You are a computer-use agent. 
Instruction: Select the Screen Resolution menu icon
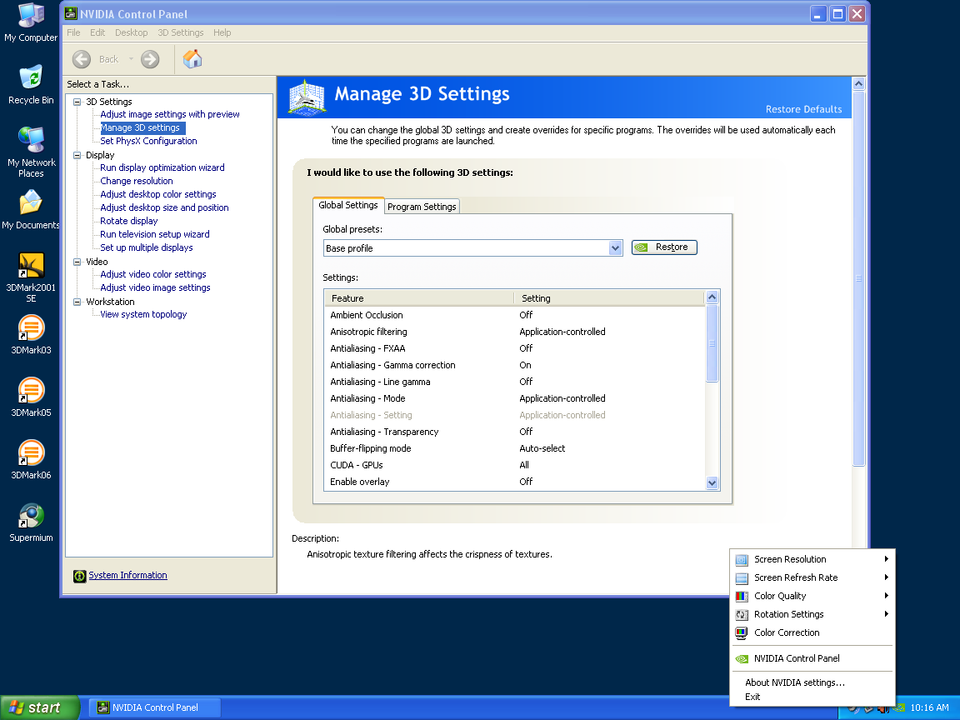pos(742,560)
